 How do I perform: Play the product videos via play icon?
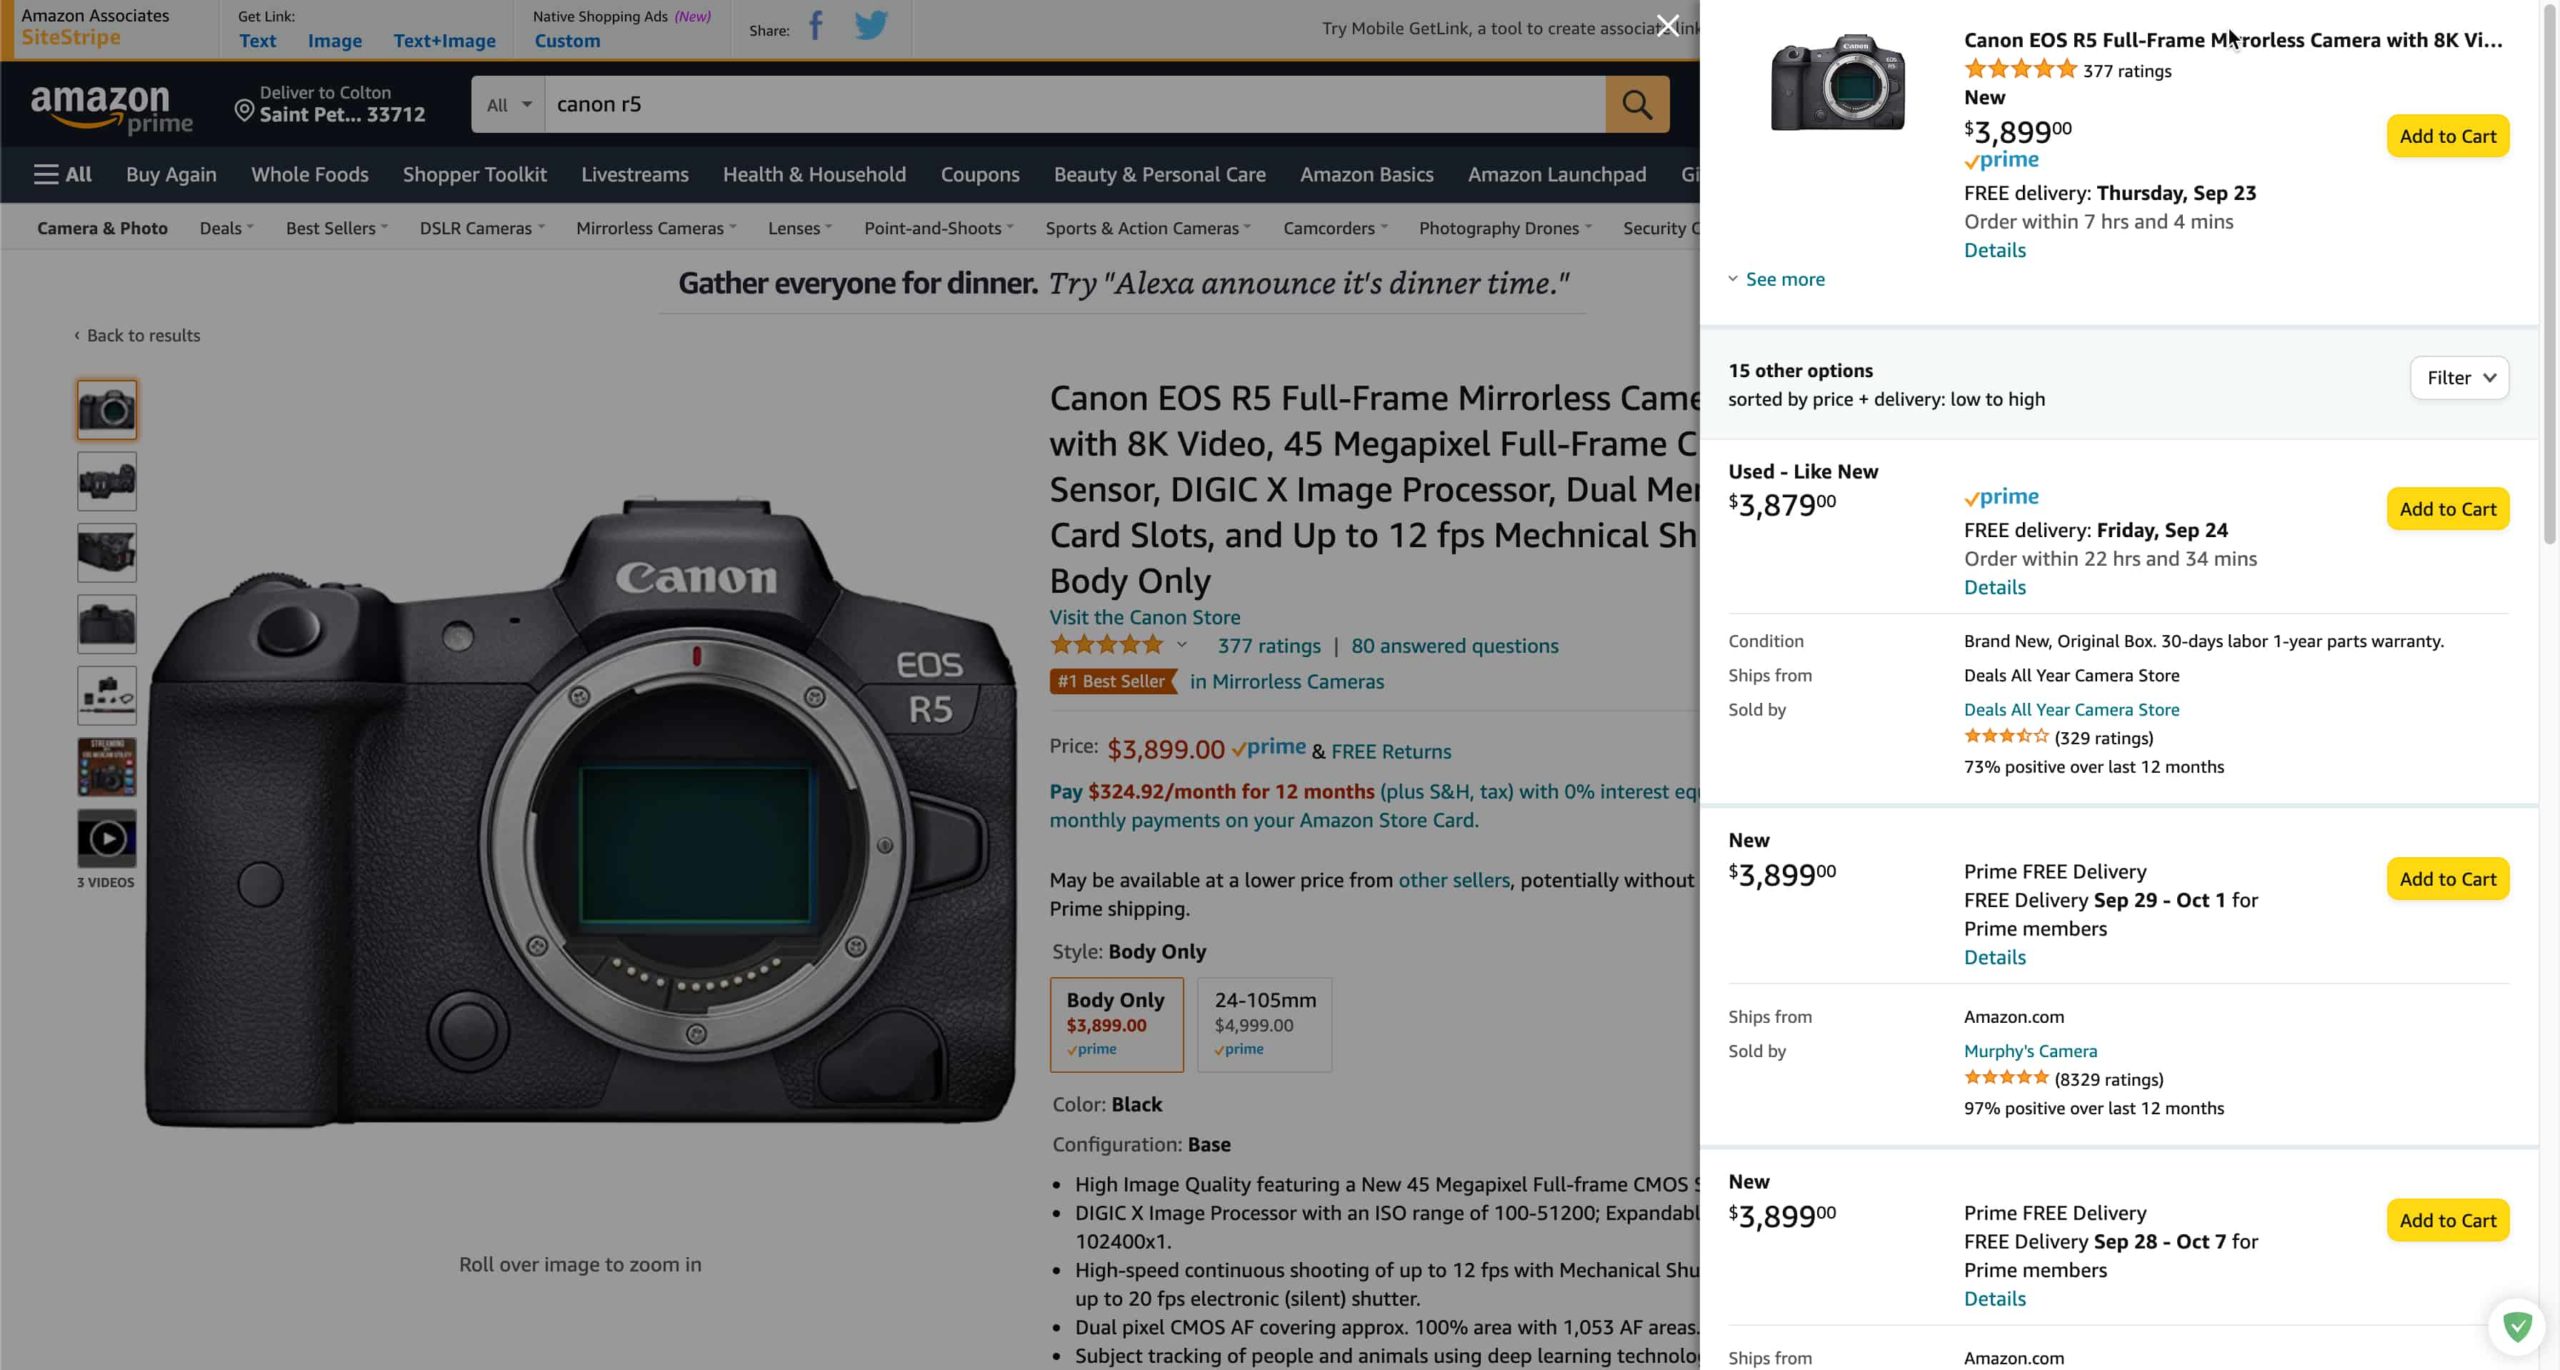[x=106, y=838]
